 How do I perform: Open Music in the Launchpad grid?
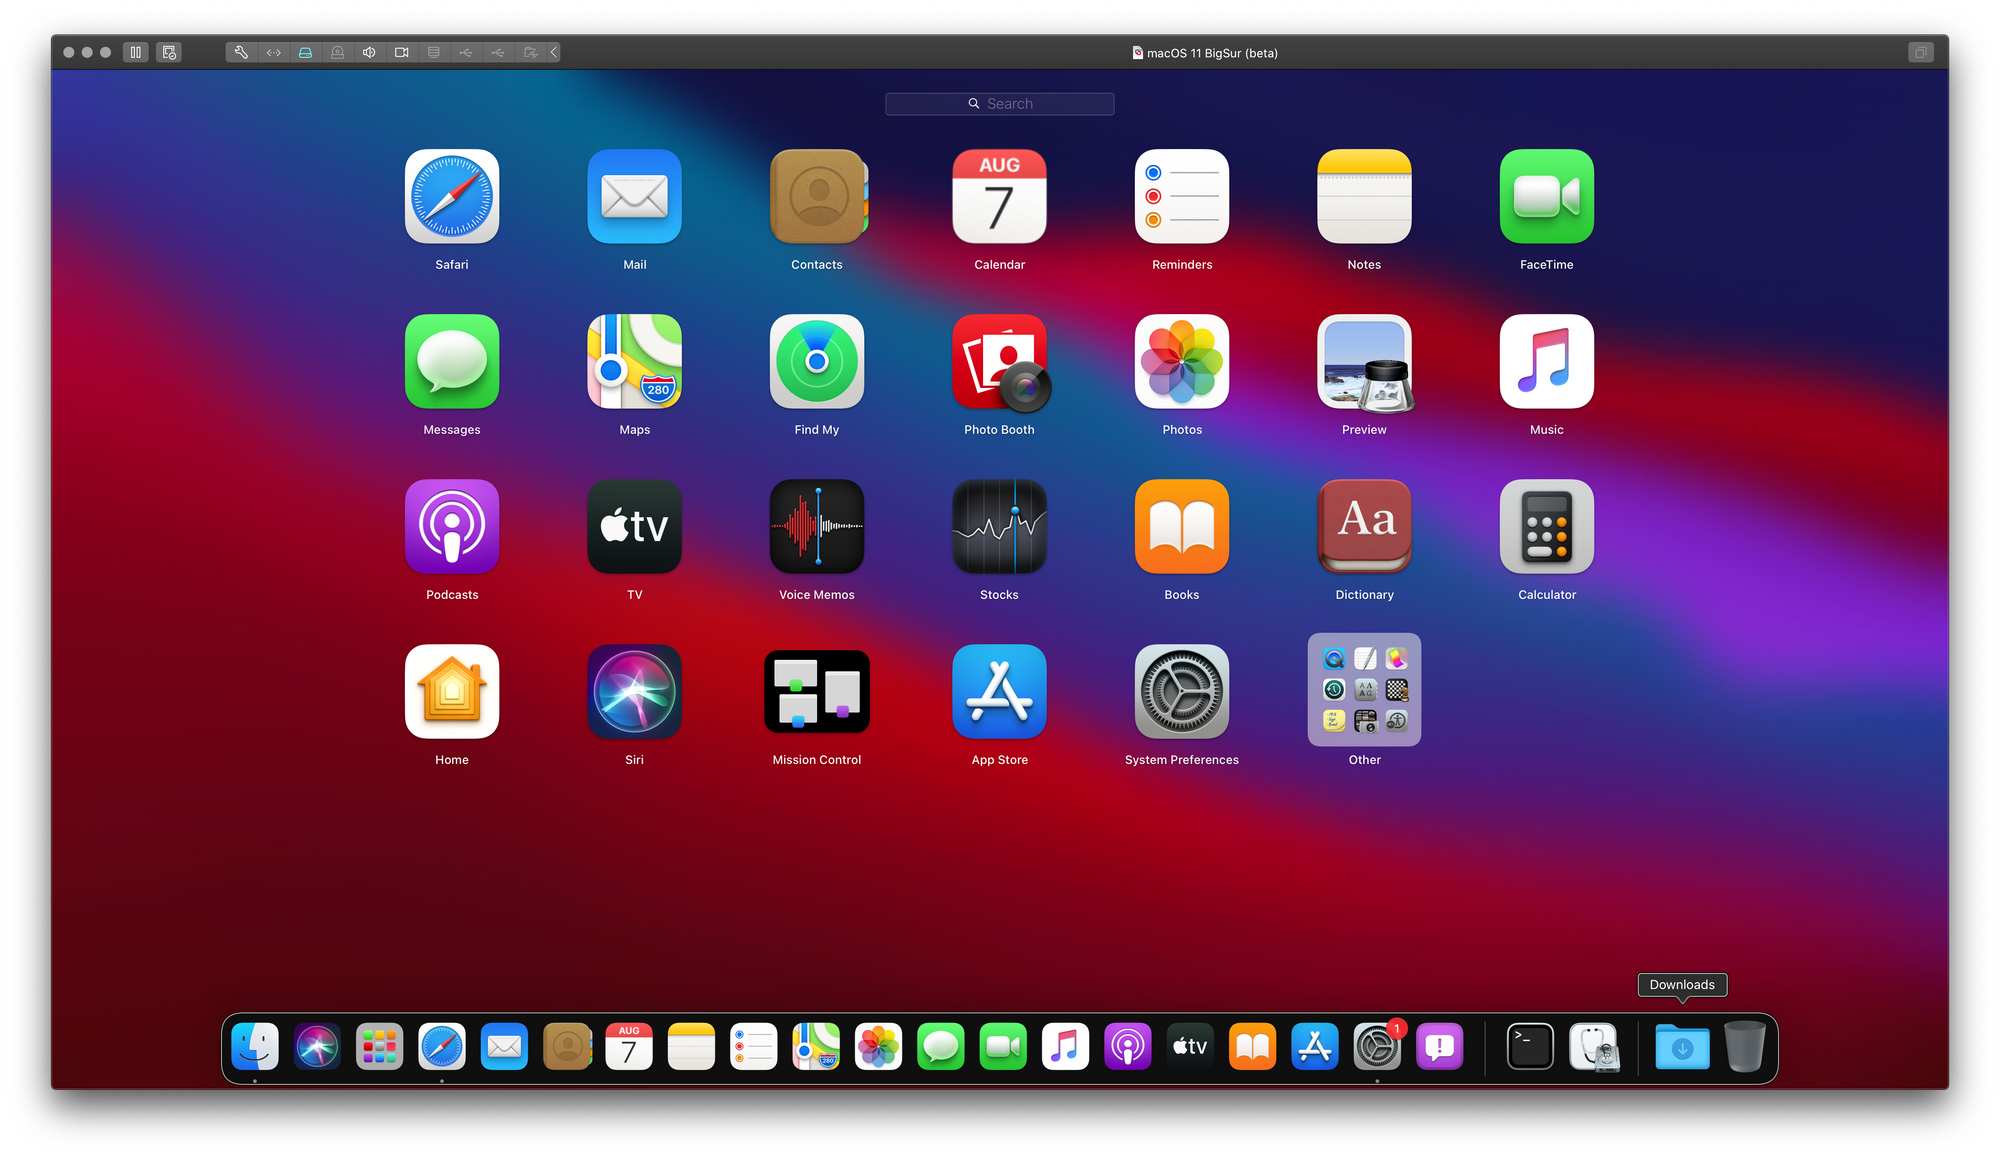[1547, 362]
